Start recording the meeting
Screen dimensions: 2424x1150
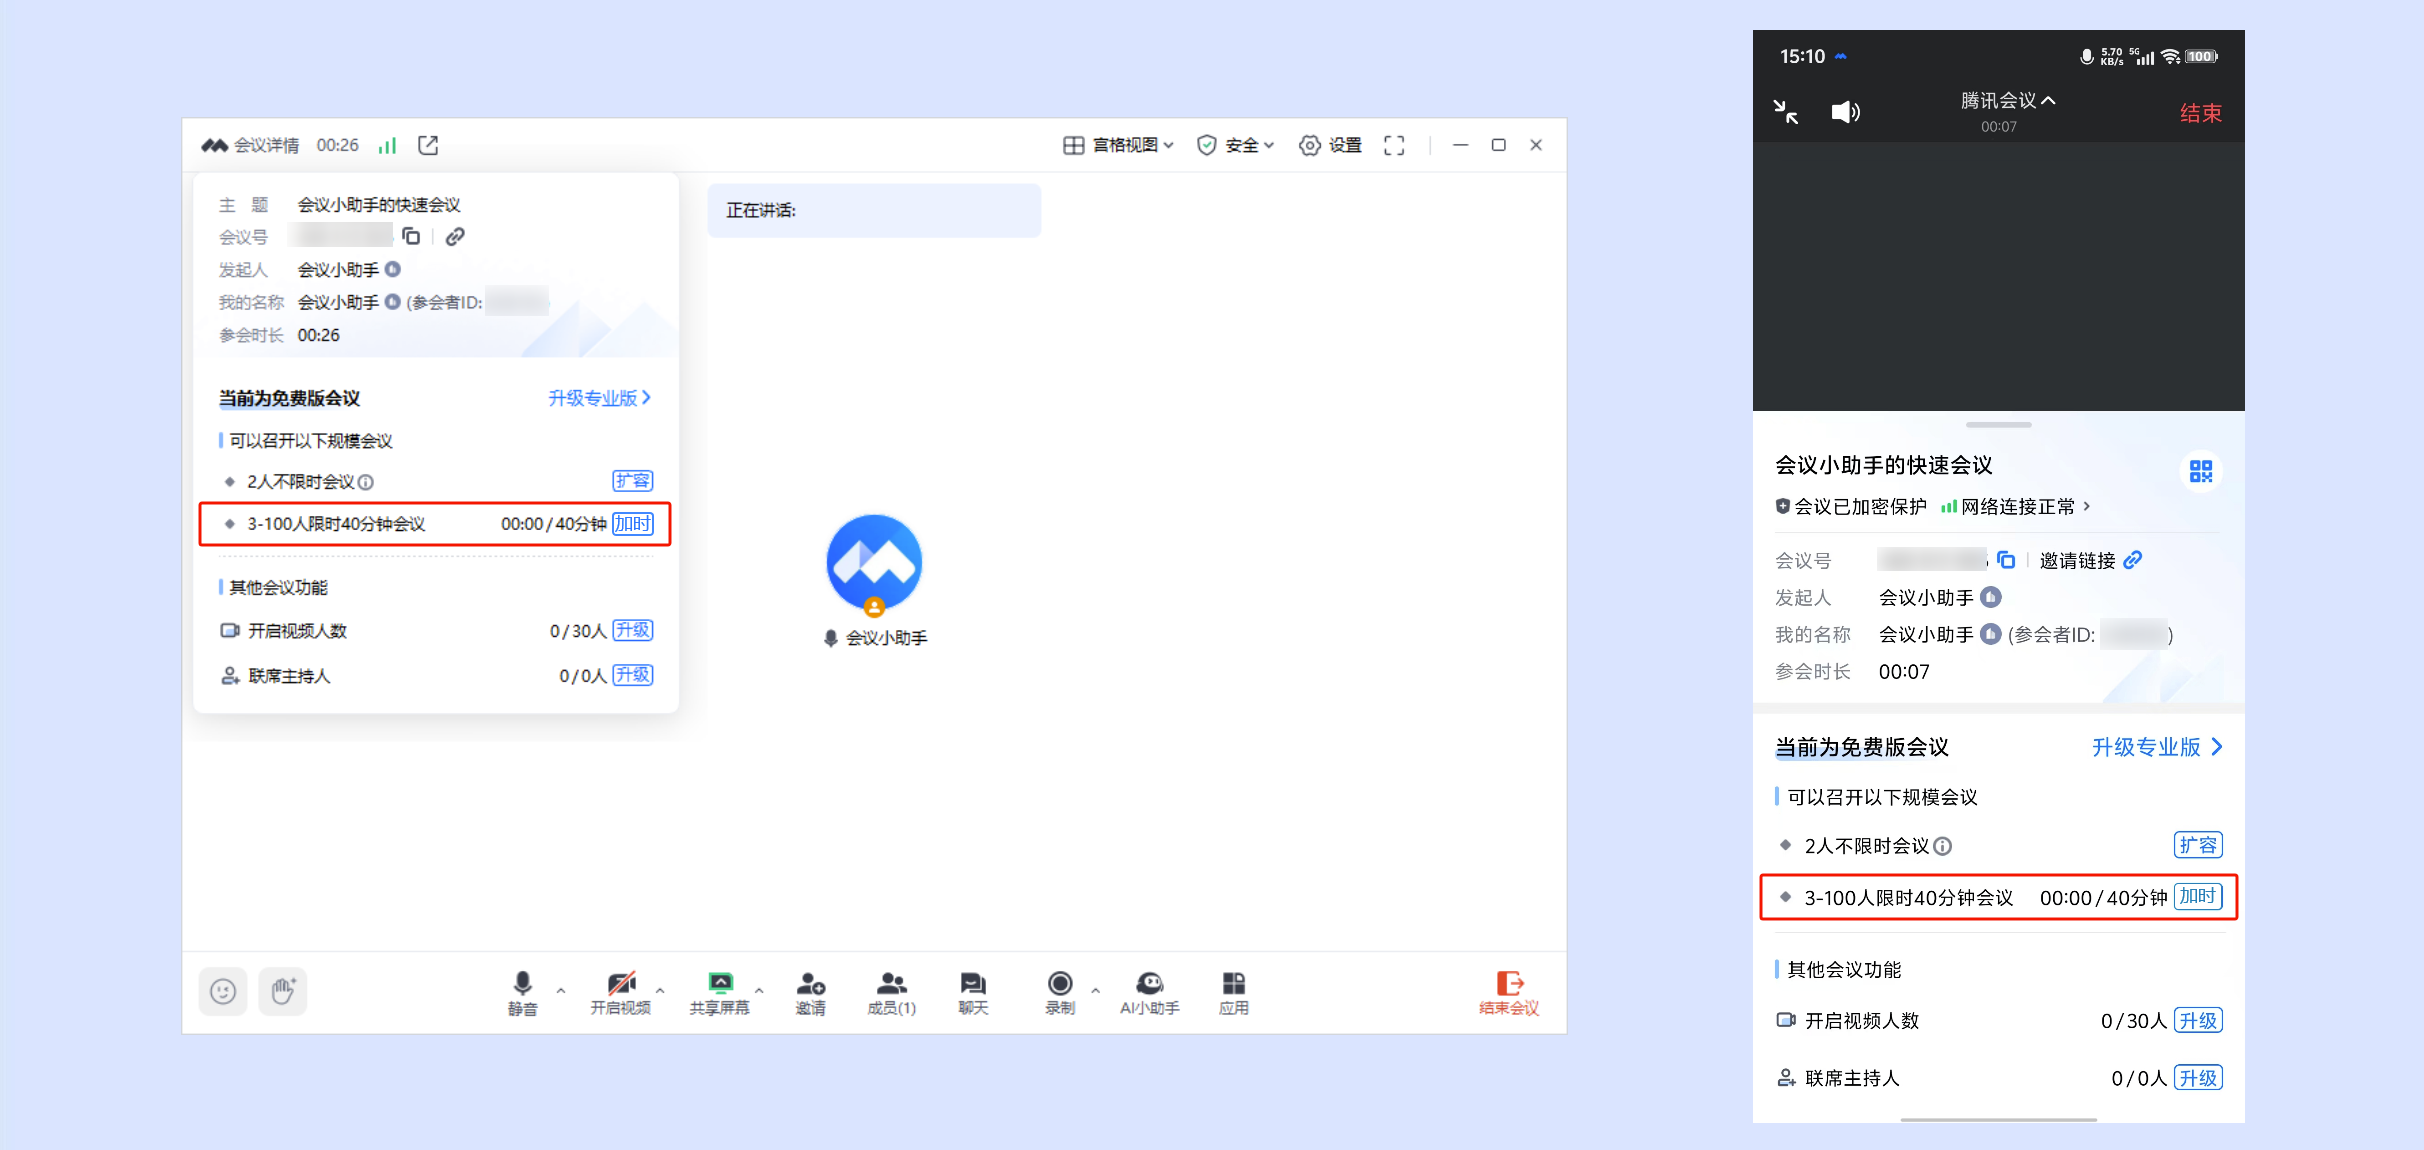coord(1060,993)
